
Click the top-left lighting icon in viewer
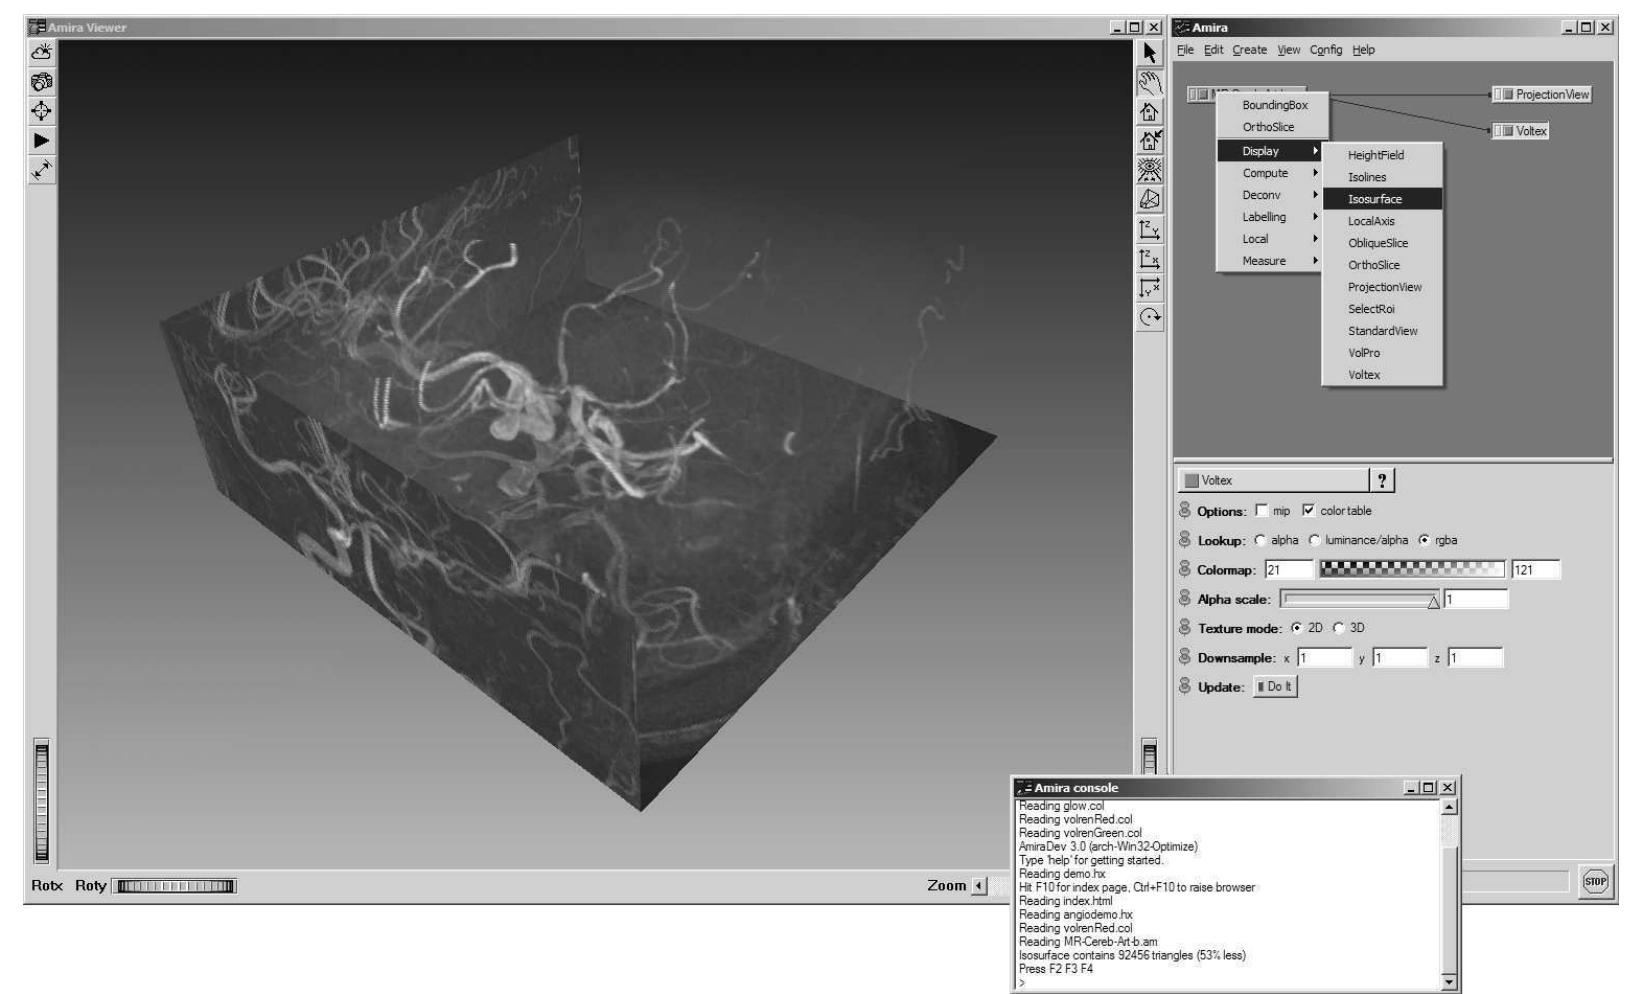point(42,52)
